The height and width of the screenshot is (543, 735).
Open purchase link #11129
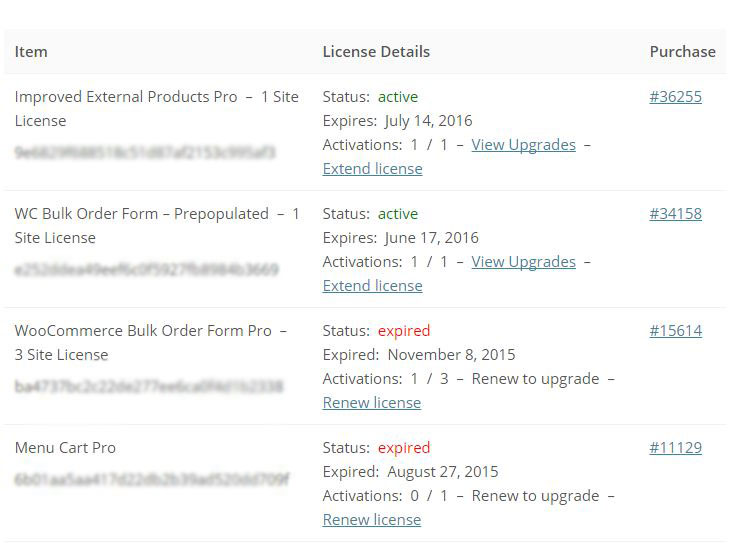pyautogui.click(x=675, y=448)
